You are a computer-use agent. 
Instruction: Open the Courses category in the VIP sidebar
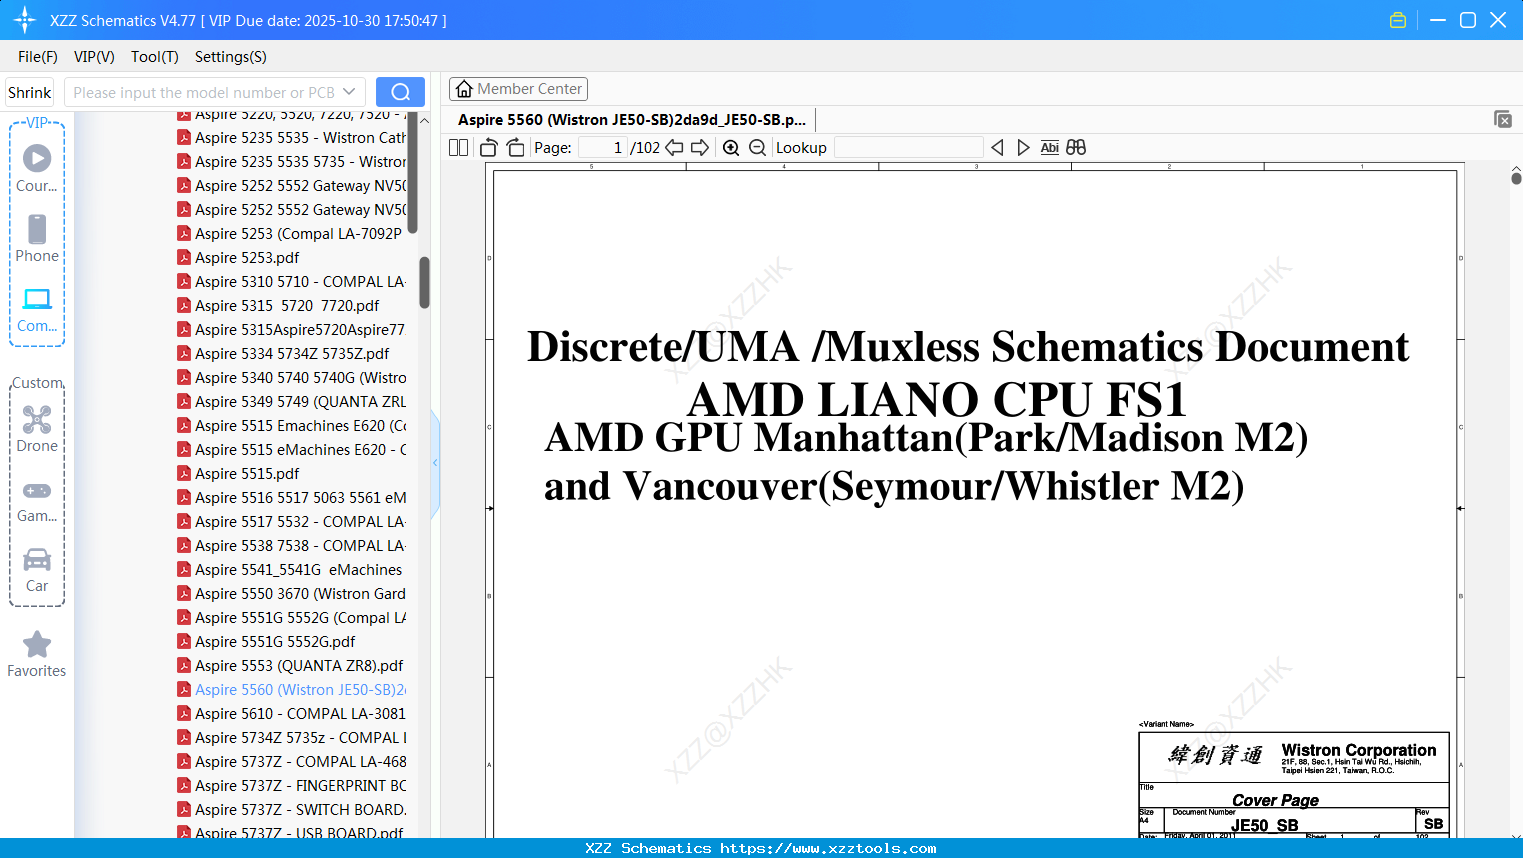(x=37, y=168)
